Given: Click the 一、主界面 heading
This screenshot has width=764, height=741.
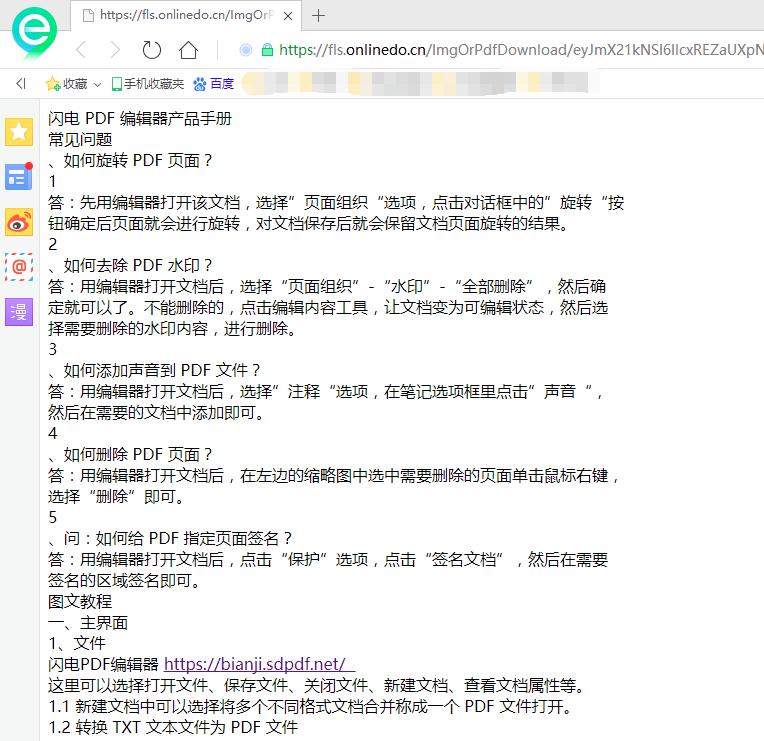Looking at the screenshot, I should 88,623.
